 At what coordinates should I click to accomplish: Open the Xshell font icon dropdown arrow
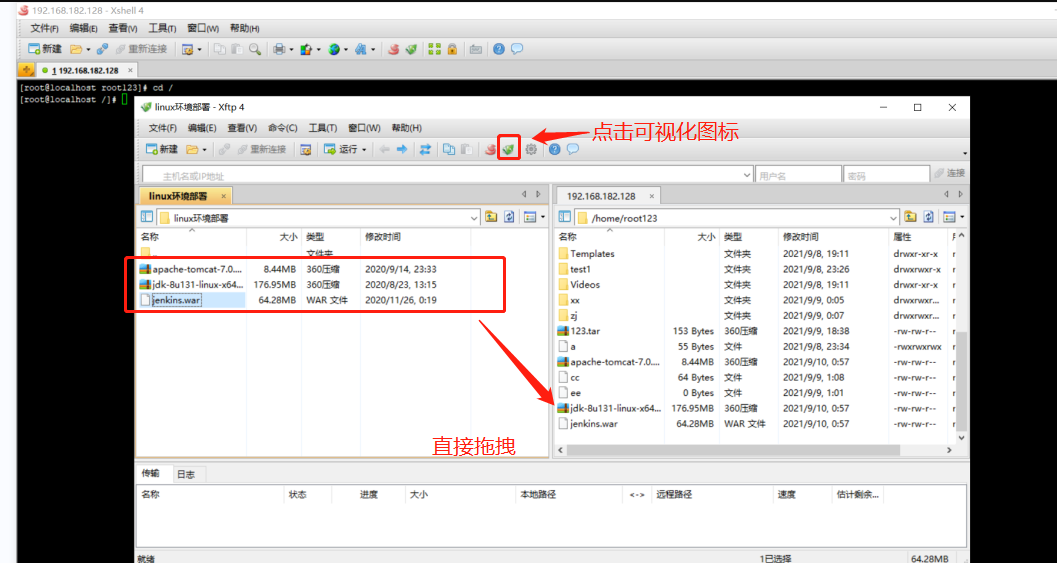coord(373,50)
